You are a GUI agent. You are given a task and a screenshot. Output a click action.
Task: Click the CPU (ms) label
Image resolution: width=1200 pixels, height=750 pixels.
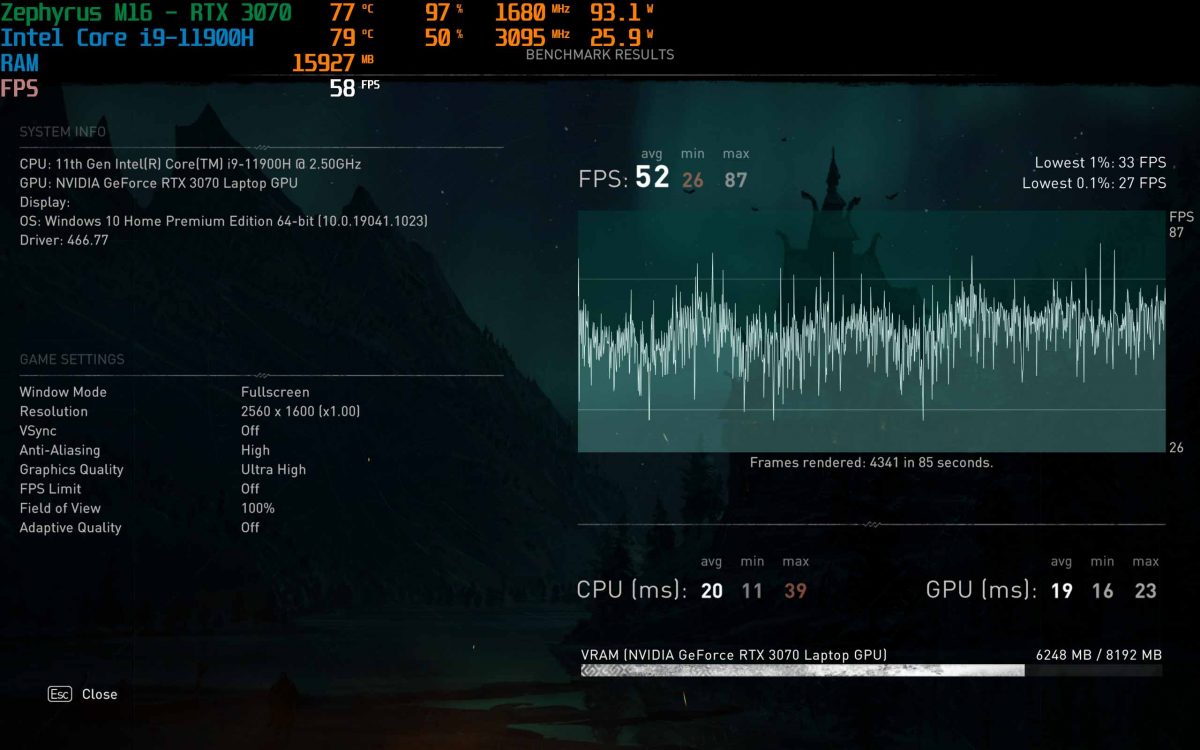632,590
